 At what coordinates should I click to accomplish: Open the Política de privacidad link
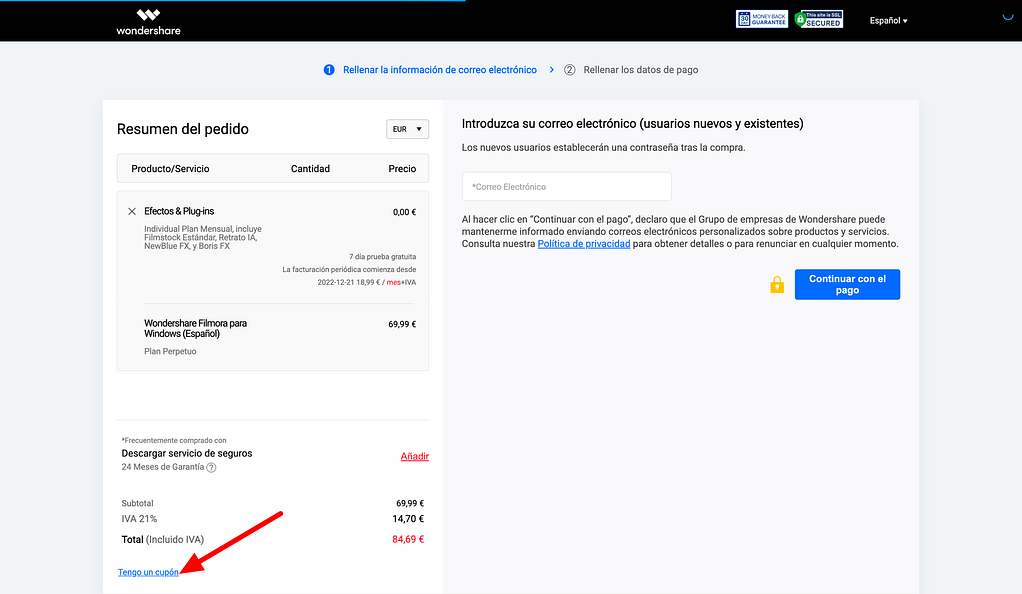point(583,244)
